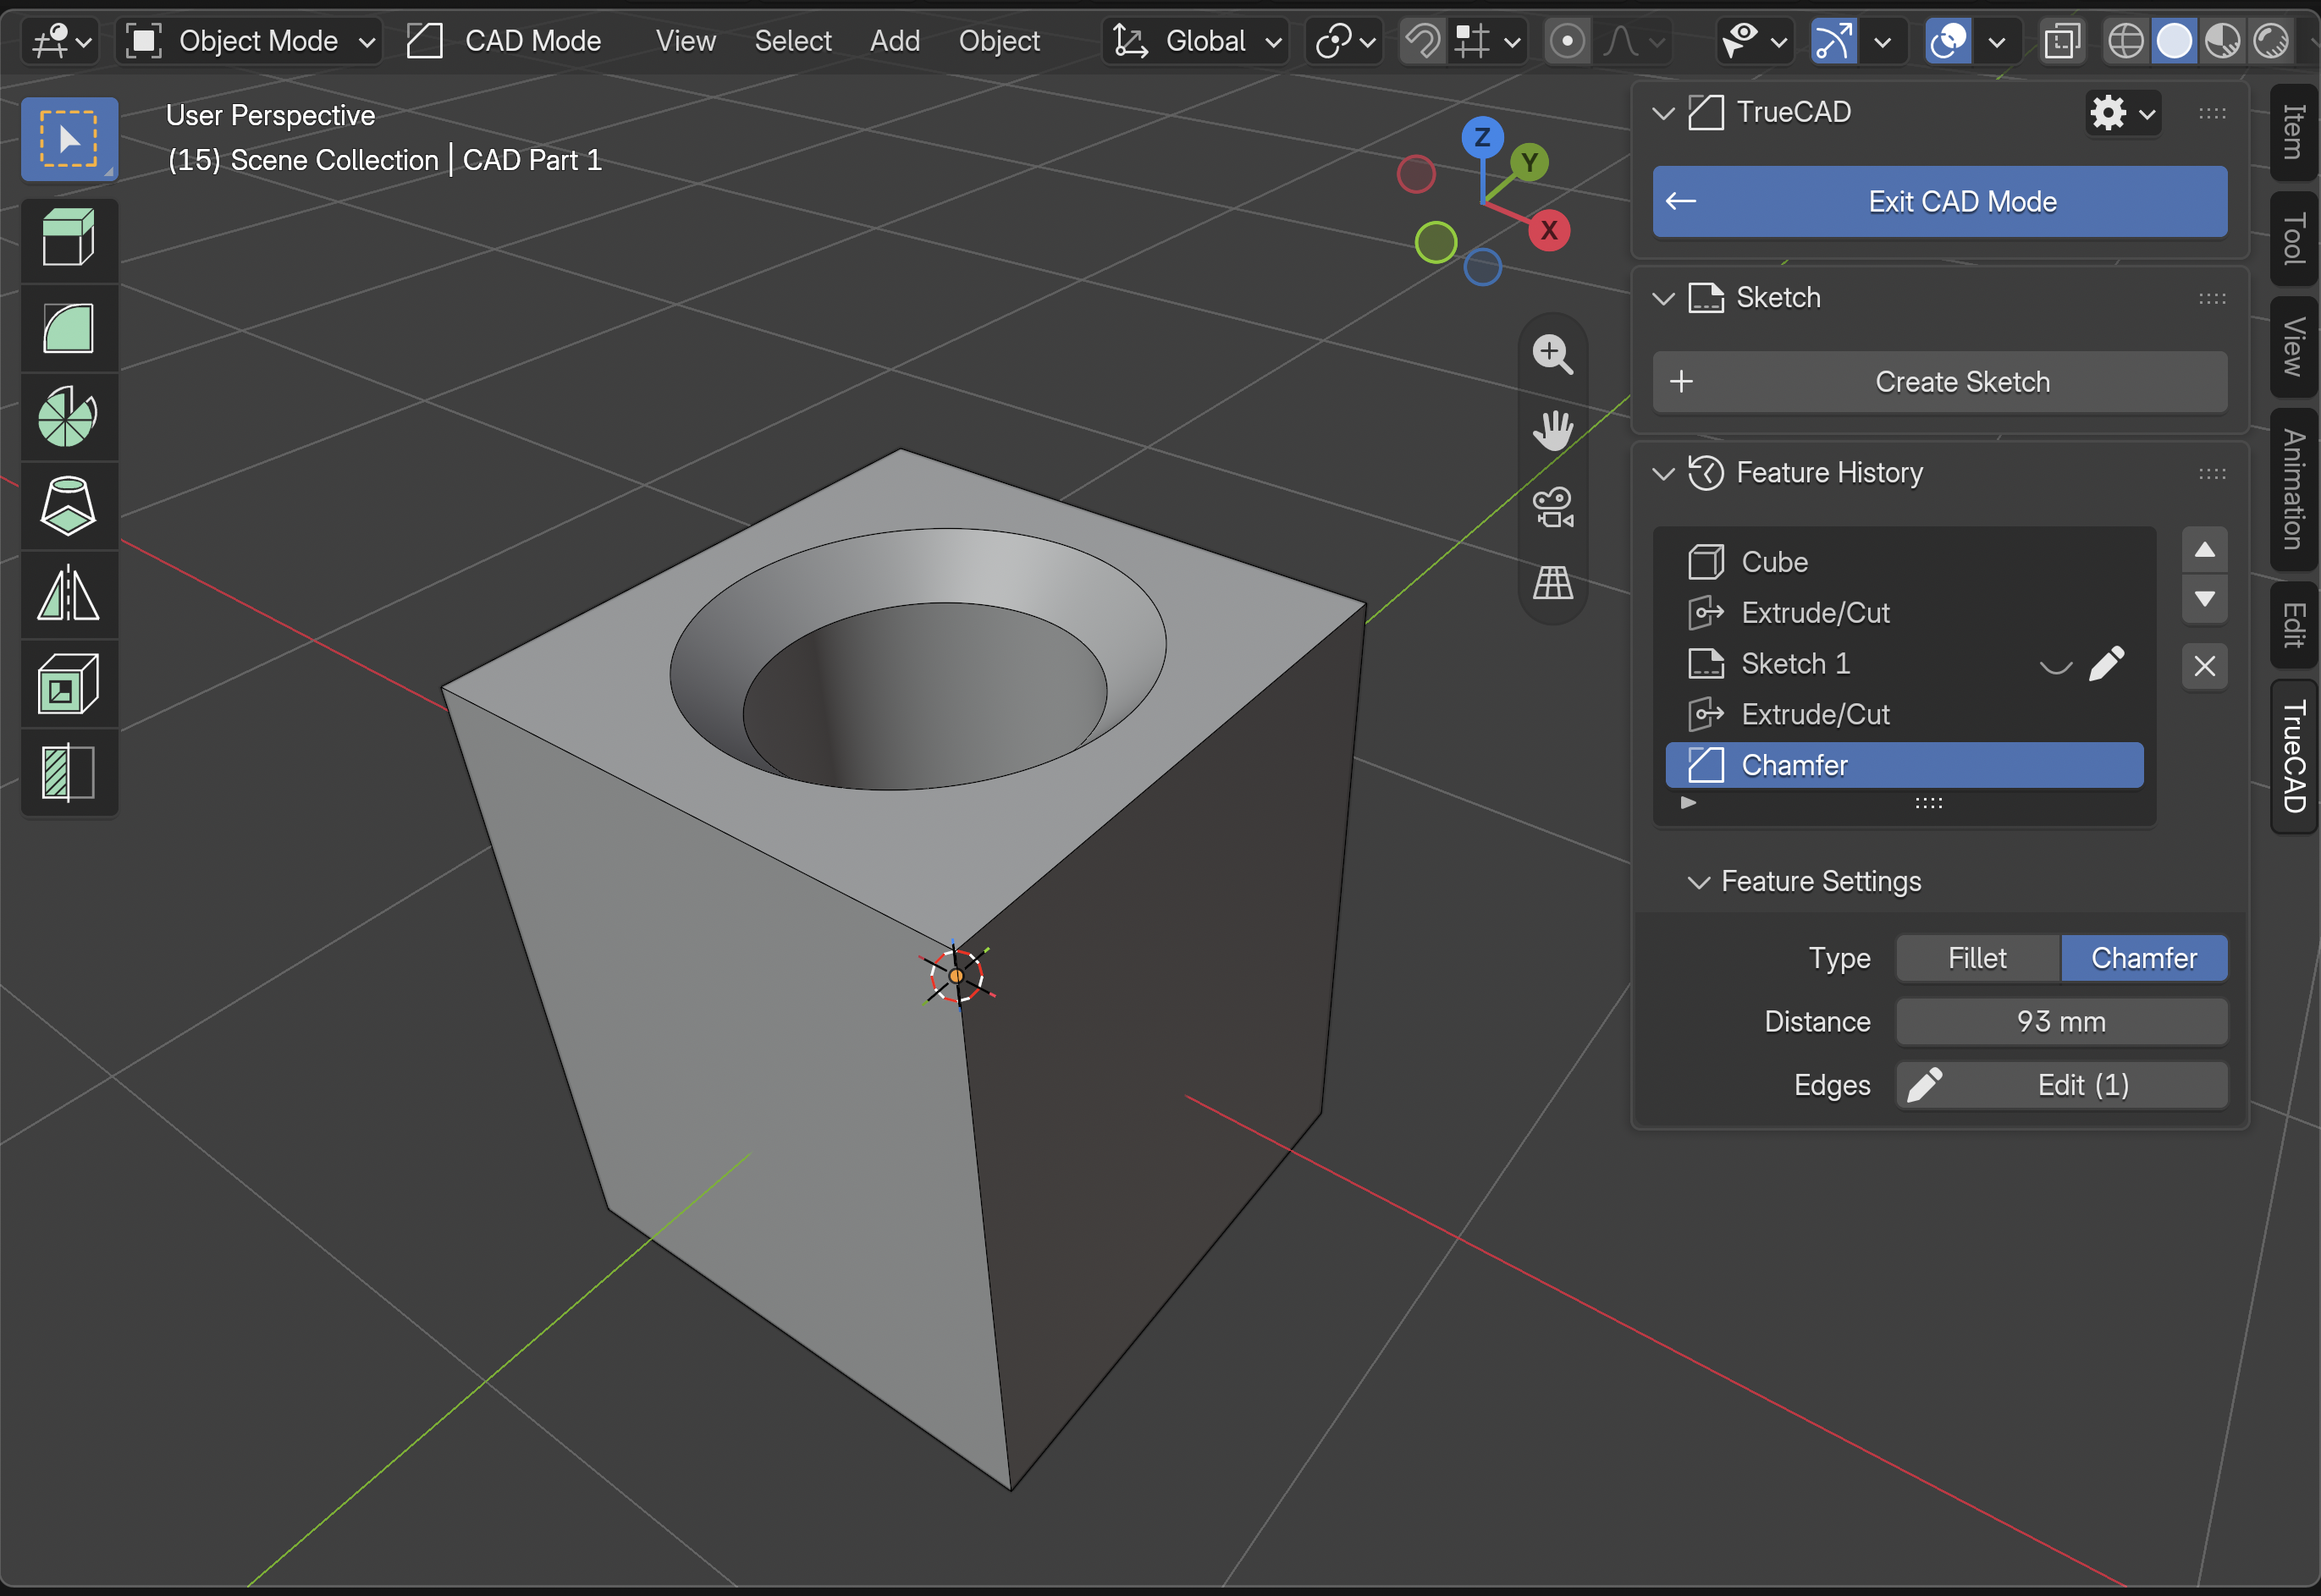The image size is (2321, 1596).
Task: Switch to wireframe shading
Action: click(2125, 41)
